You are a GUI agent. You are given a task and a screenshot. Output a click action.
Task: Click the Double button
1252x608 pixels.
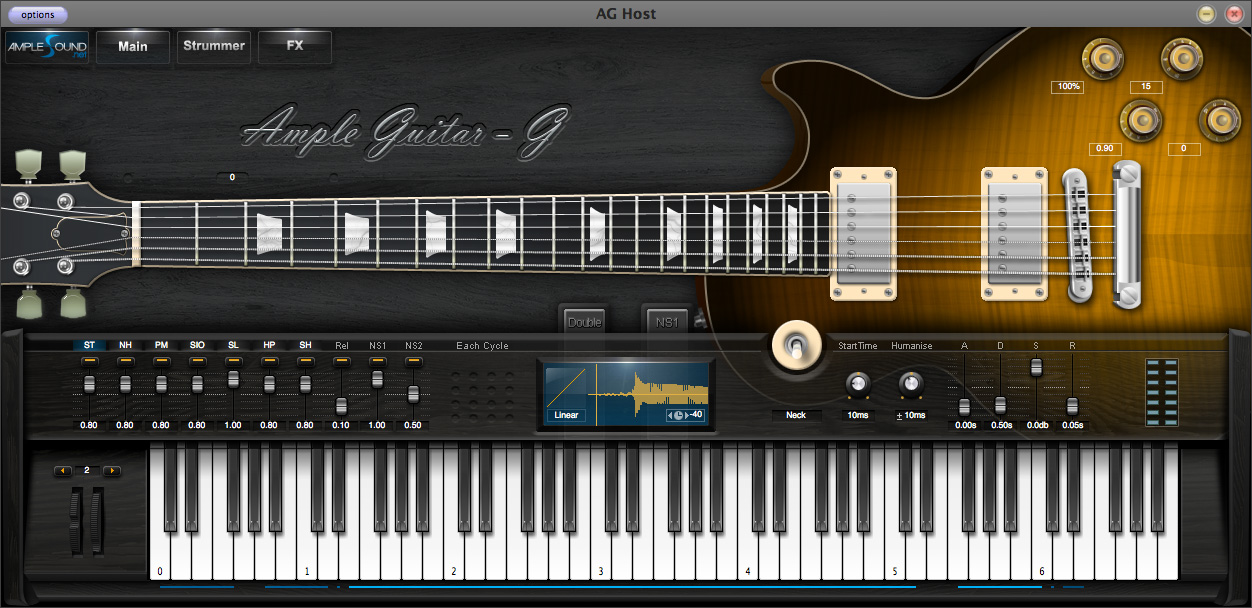(x=584, y=322)
